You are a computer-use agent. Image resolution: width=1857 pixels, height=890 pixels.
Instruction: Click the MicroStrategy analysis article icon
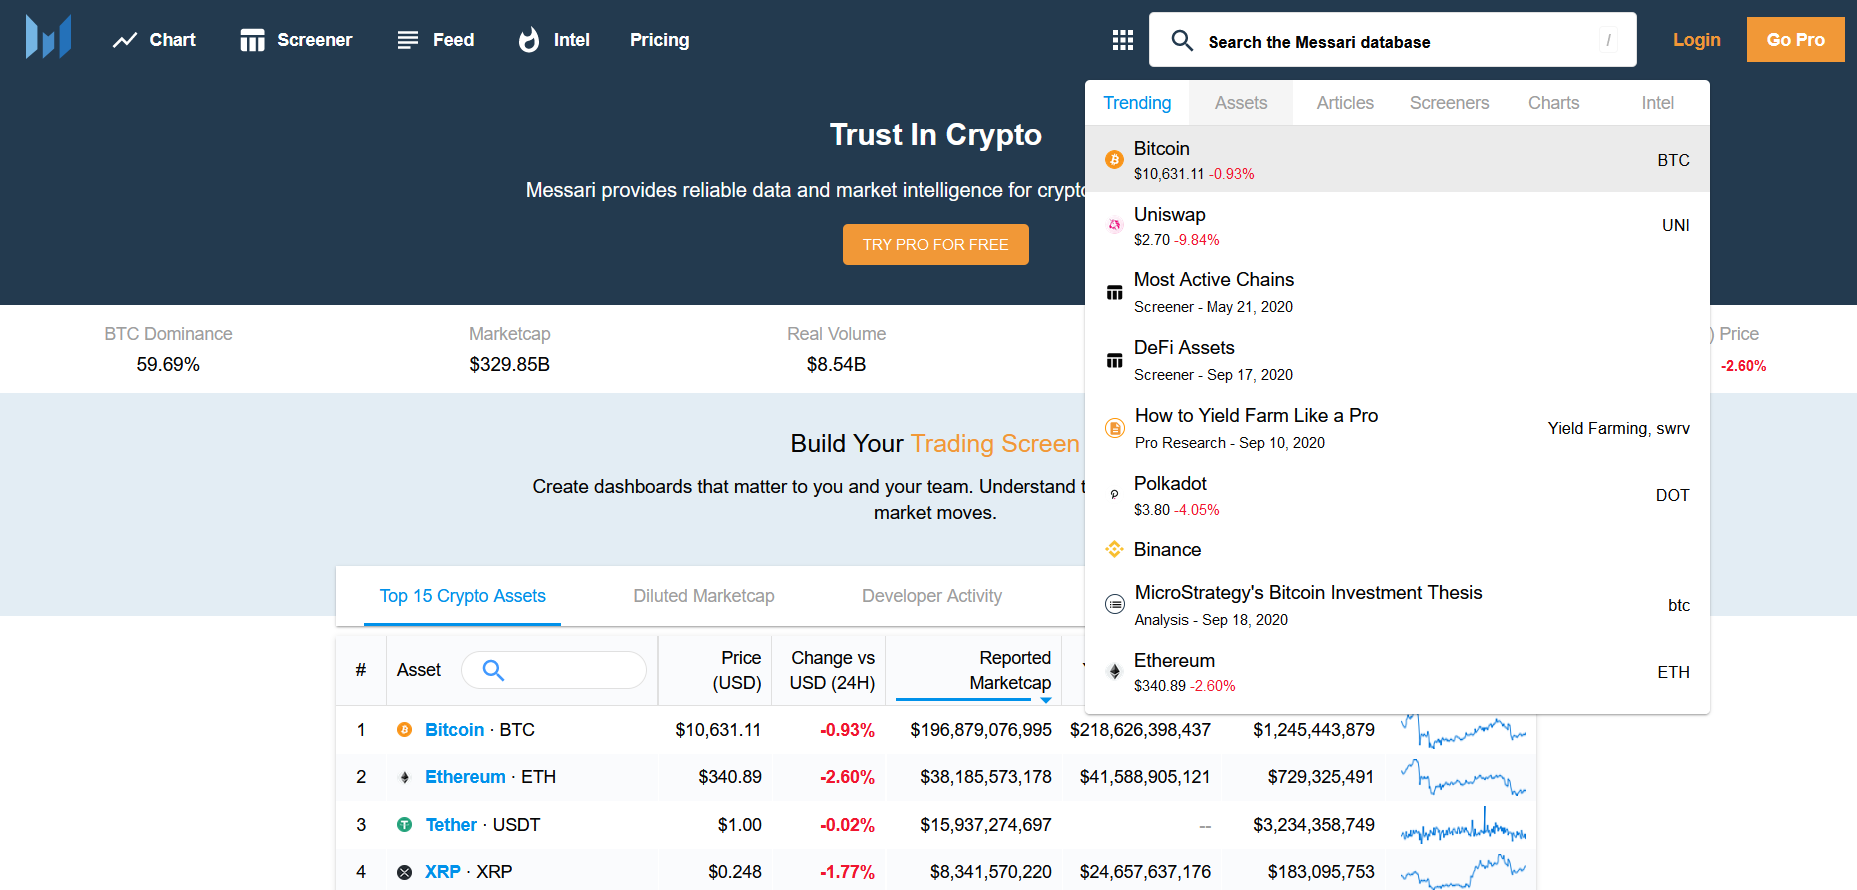pos(1114,604)
